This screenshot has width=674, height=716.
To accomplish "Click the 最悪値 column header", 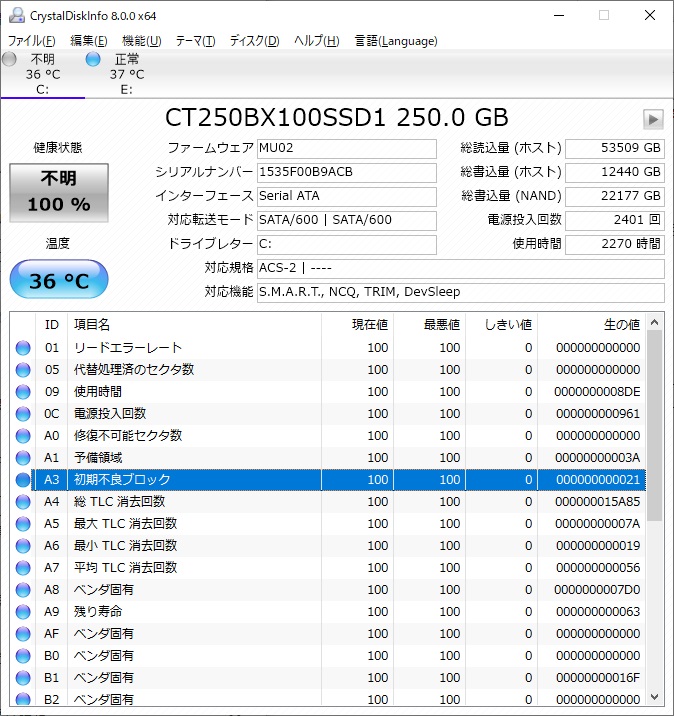I will tap(429, 325).
